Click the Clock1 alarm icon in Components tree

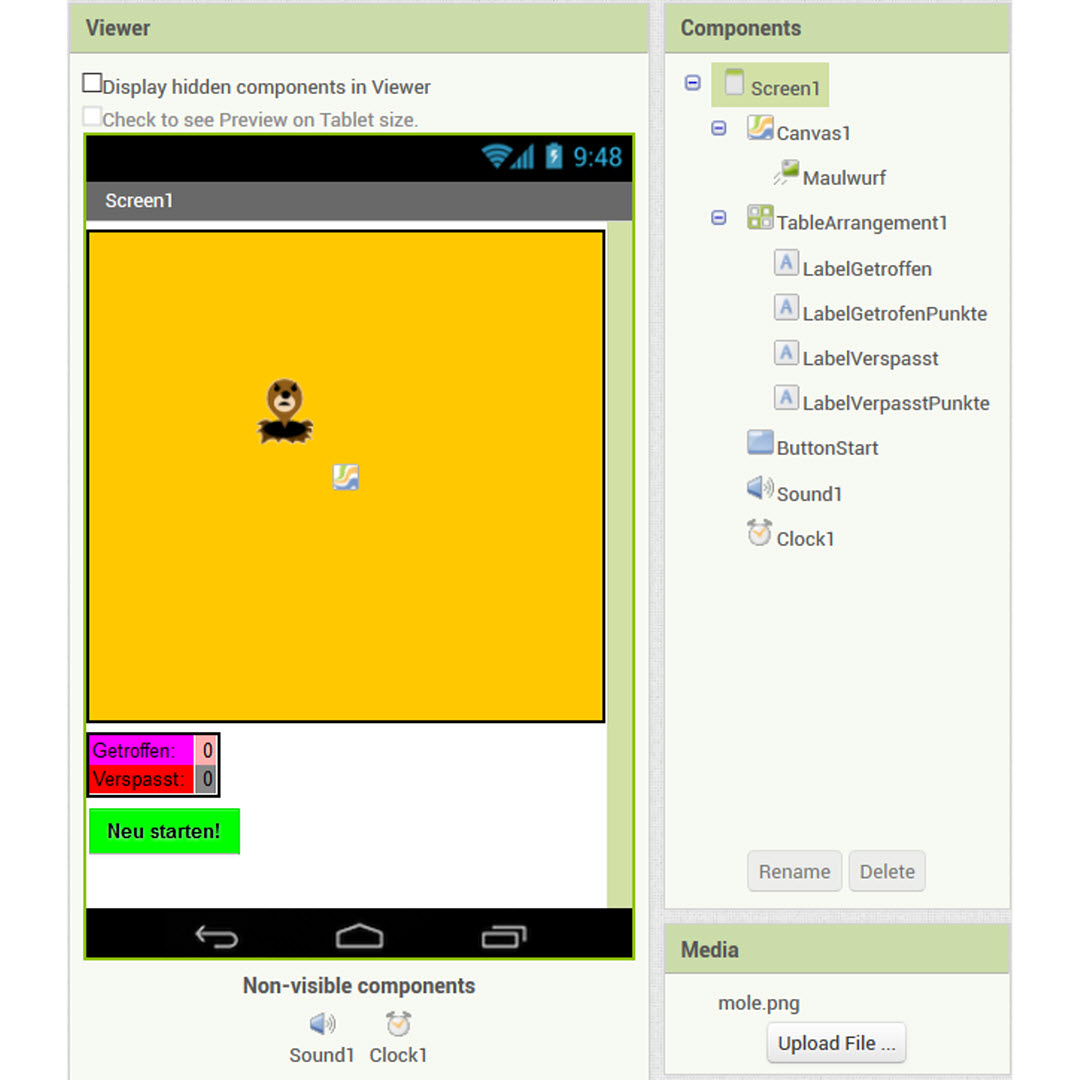[x=760, y=532]
